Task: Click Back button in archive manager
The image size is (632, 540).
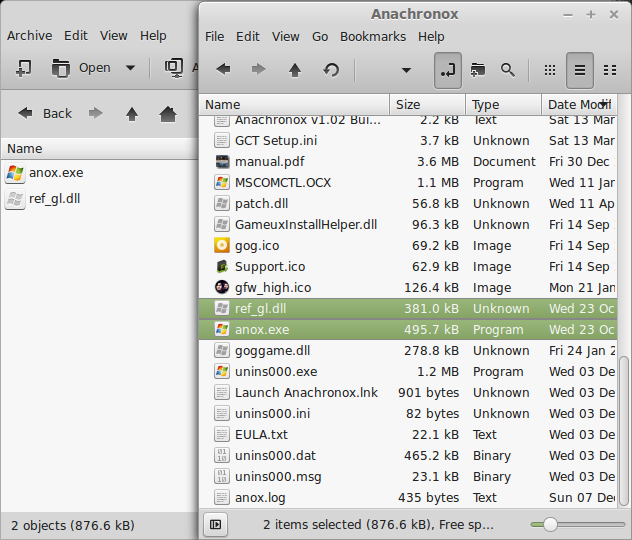Action: coord(45,113)
